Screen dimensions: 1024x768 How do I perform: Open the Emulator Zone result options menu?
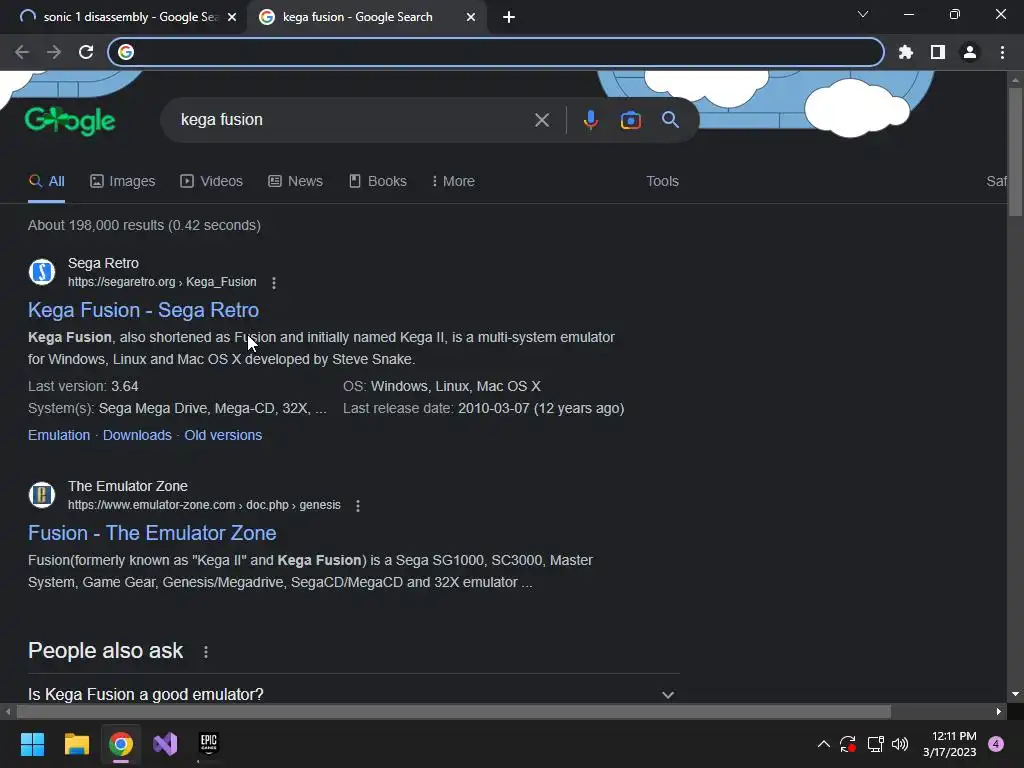tap(357, 505)
